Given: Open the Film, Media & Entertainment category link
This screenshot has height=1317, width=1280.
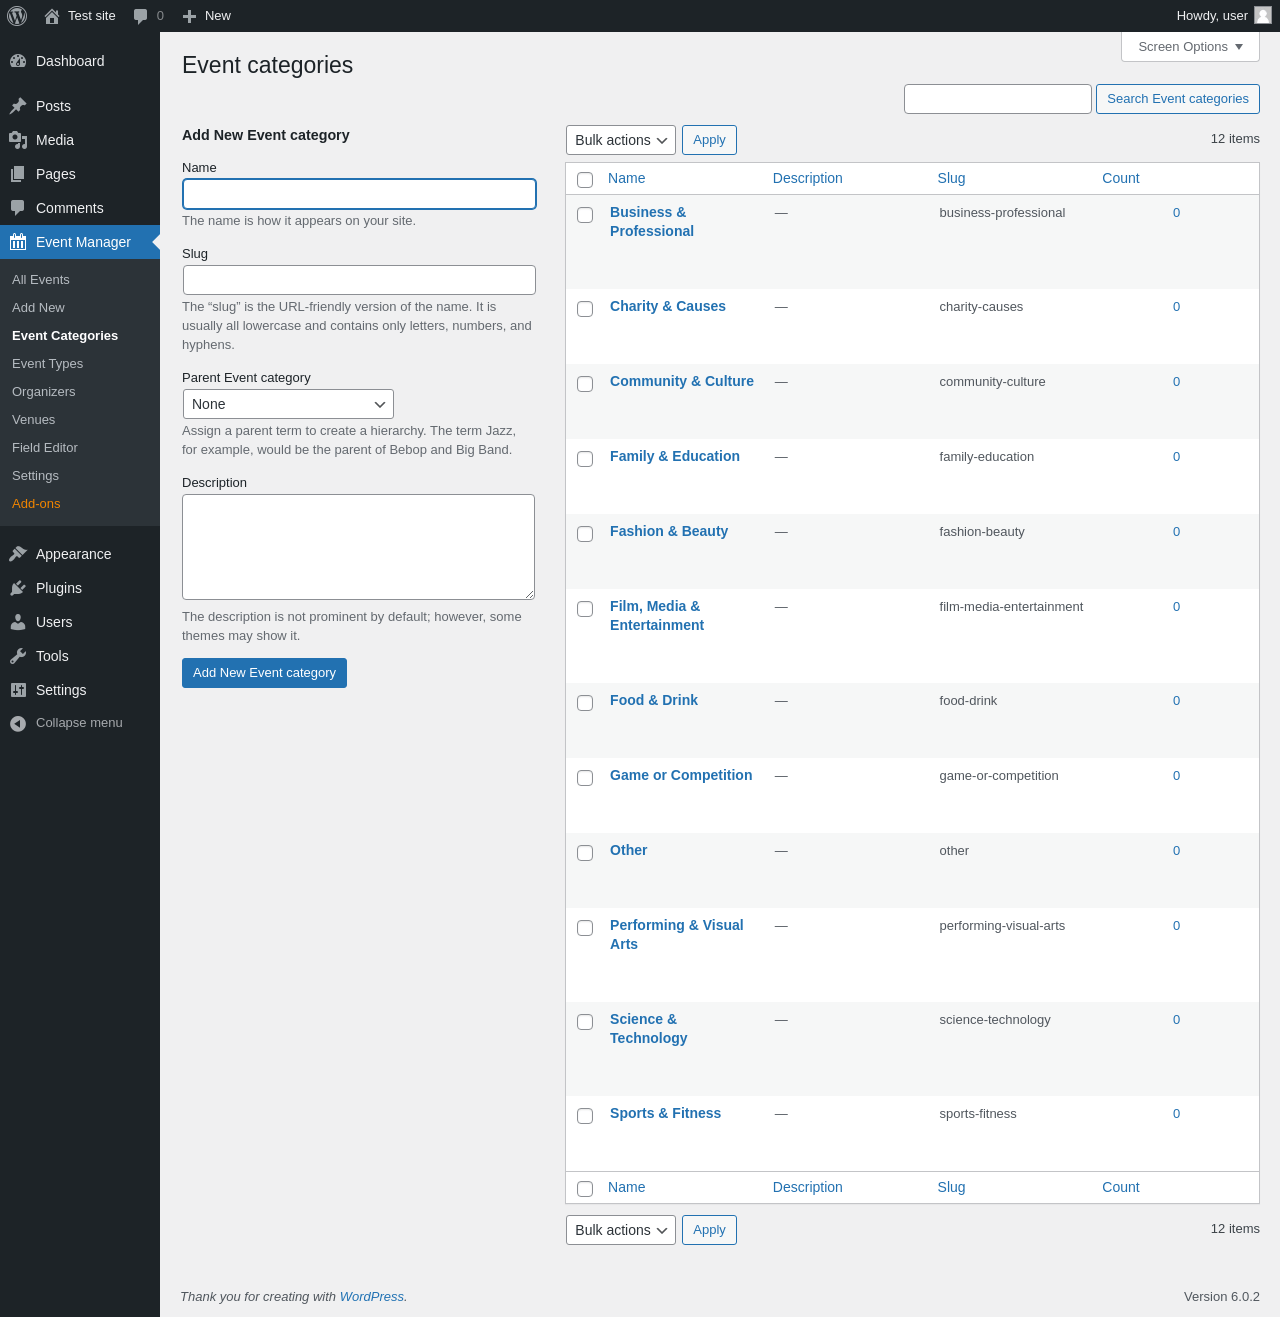Looking at the screenshot, I should [657, 616].
